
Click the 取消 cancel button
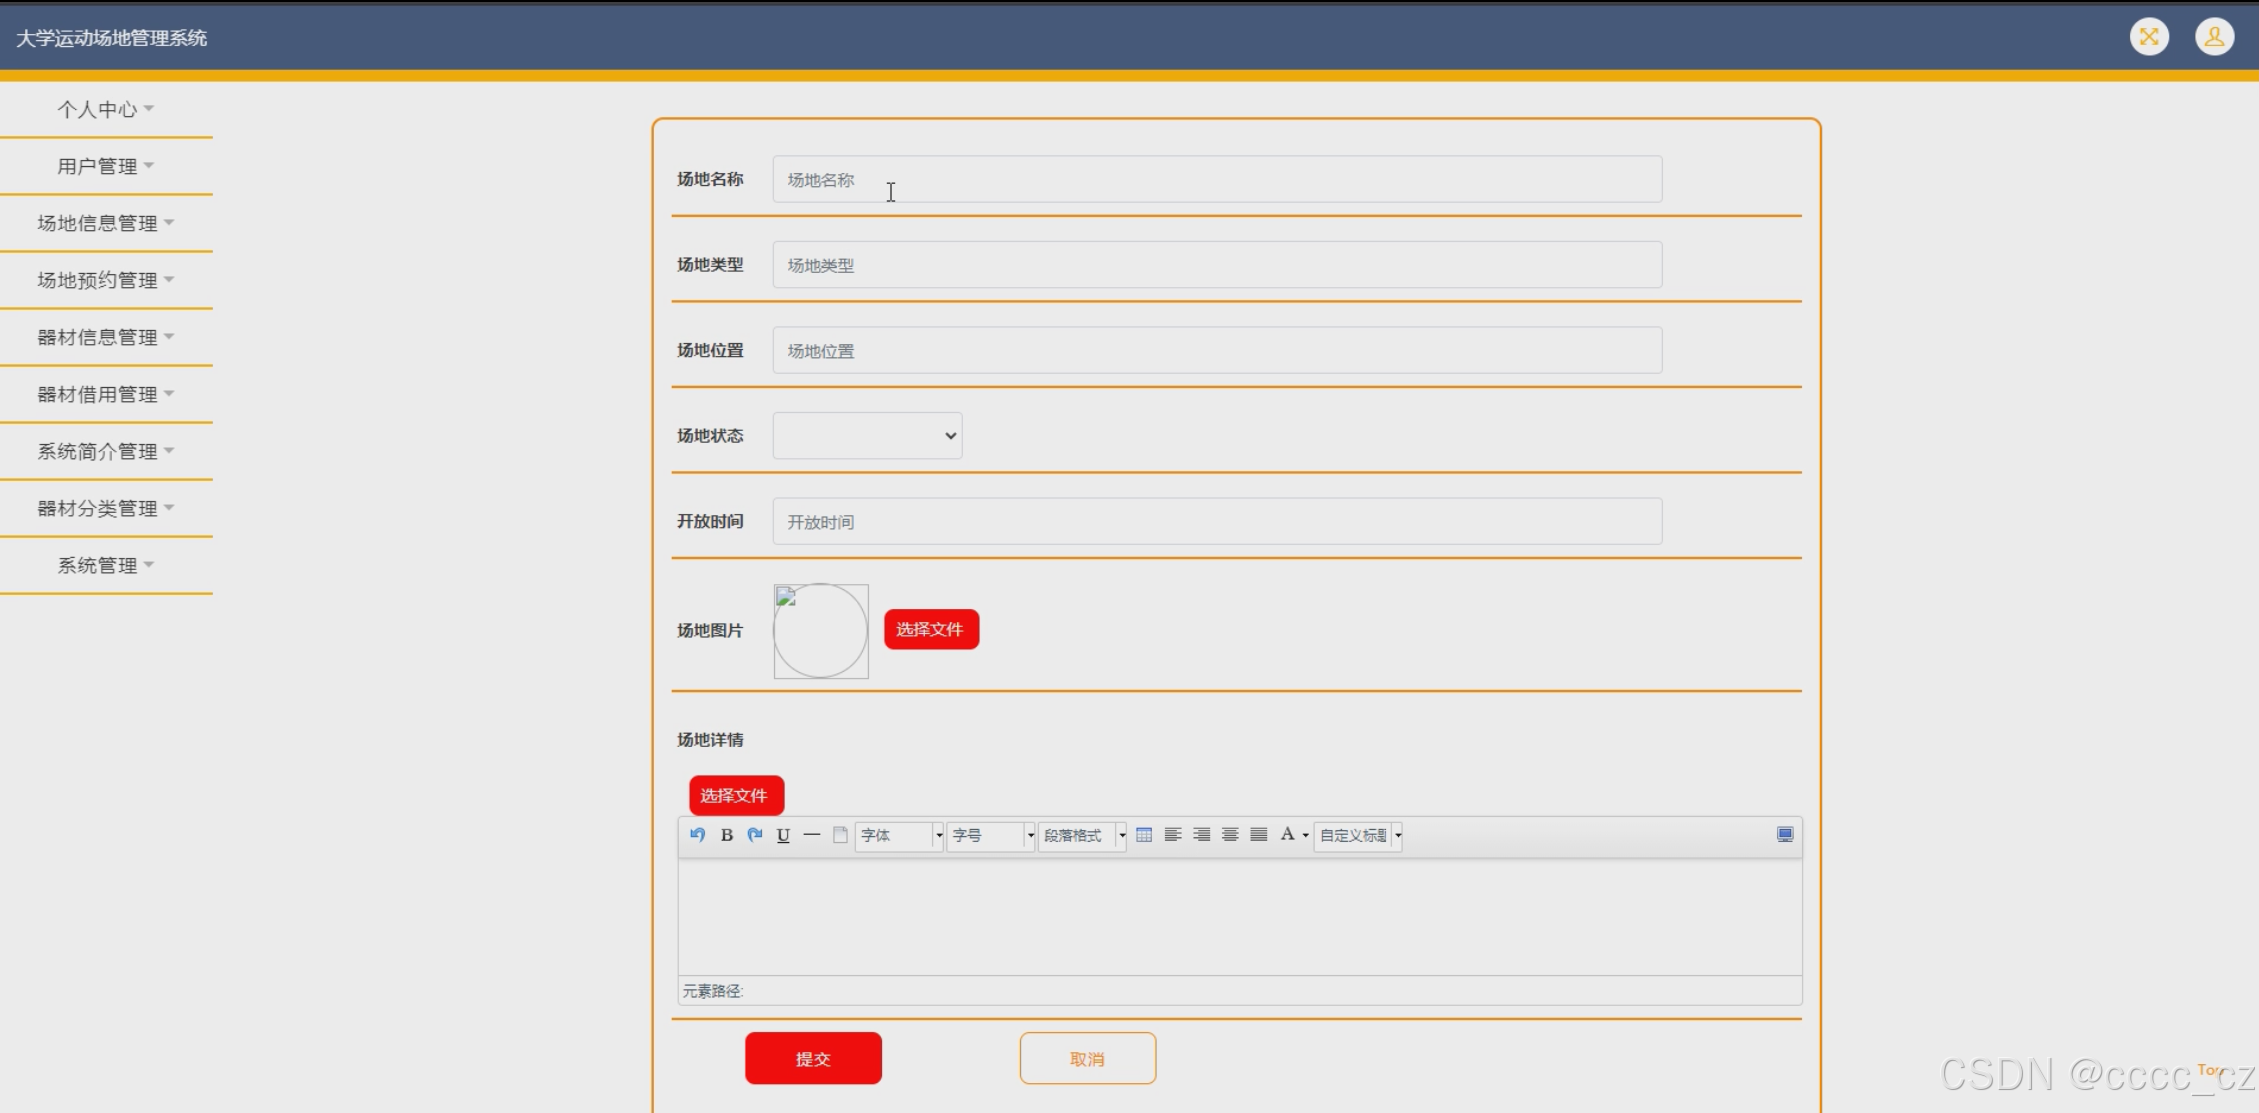[1087, 1058]
